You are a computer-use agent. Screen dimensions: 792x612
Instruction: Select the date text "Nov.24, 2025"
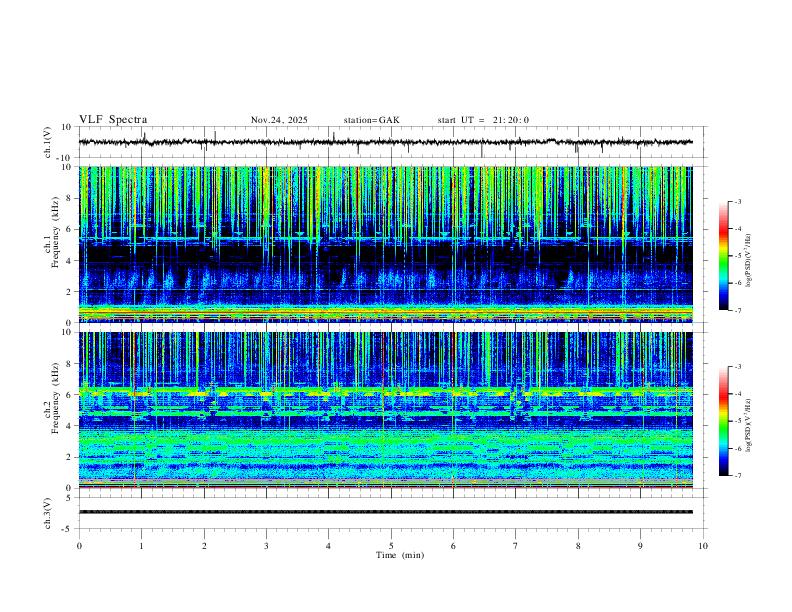[x=279, y=120]
